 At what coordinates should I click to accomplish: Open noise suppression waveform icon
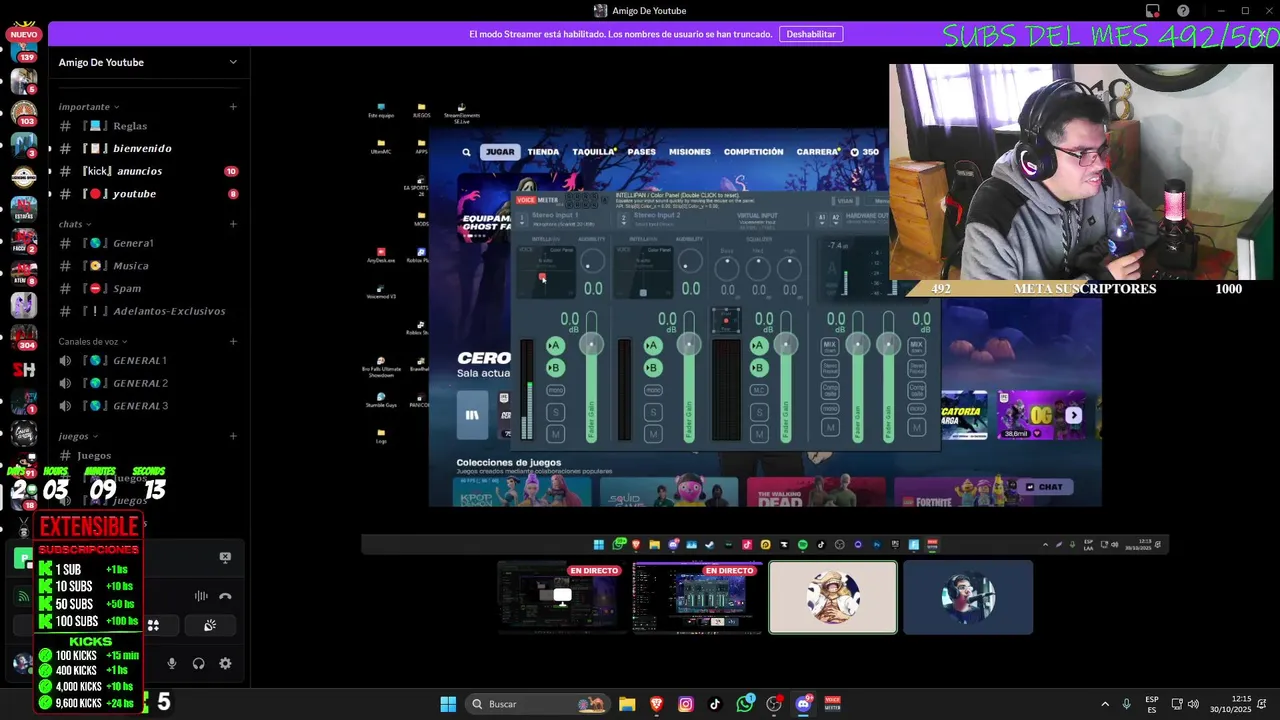coord(201,596)
